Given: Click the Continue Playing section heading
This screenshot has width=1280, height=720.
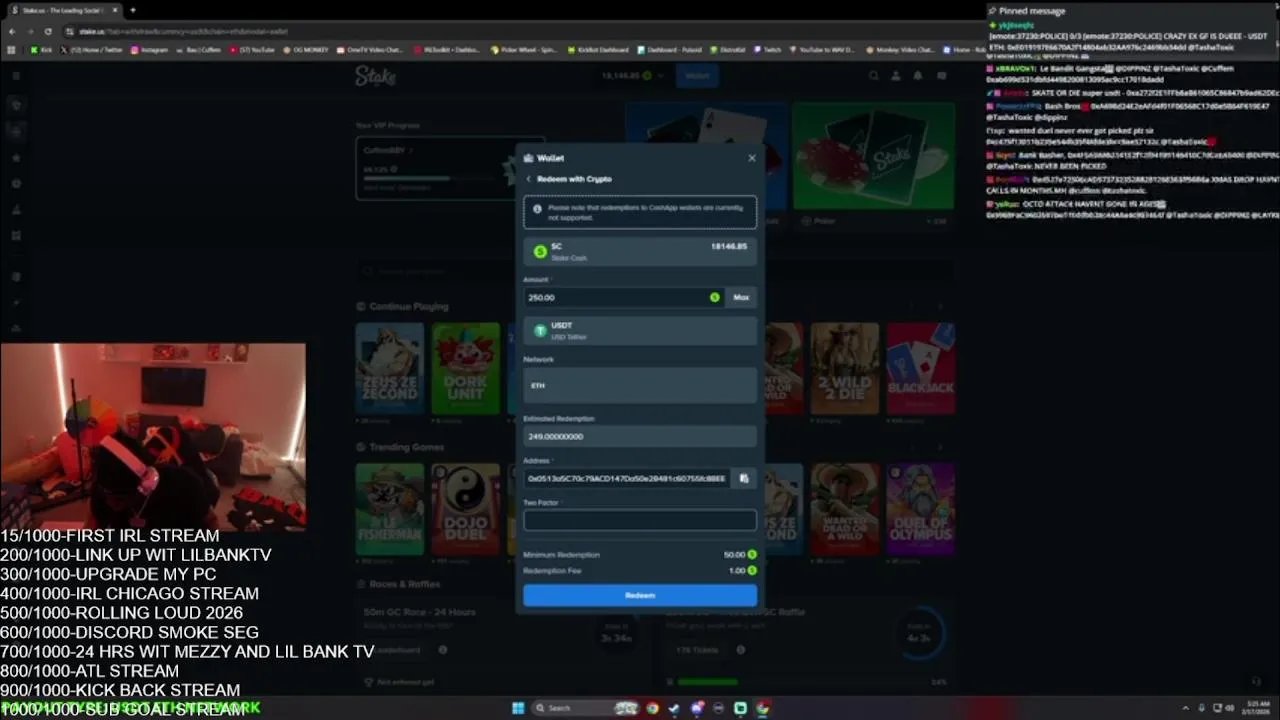Looking at the screenshot, I should pos(409,306).
